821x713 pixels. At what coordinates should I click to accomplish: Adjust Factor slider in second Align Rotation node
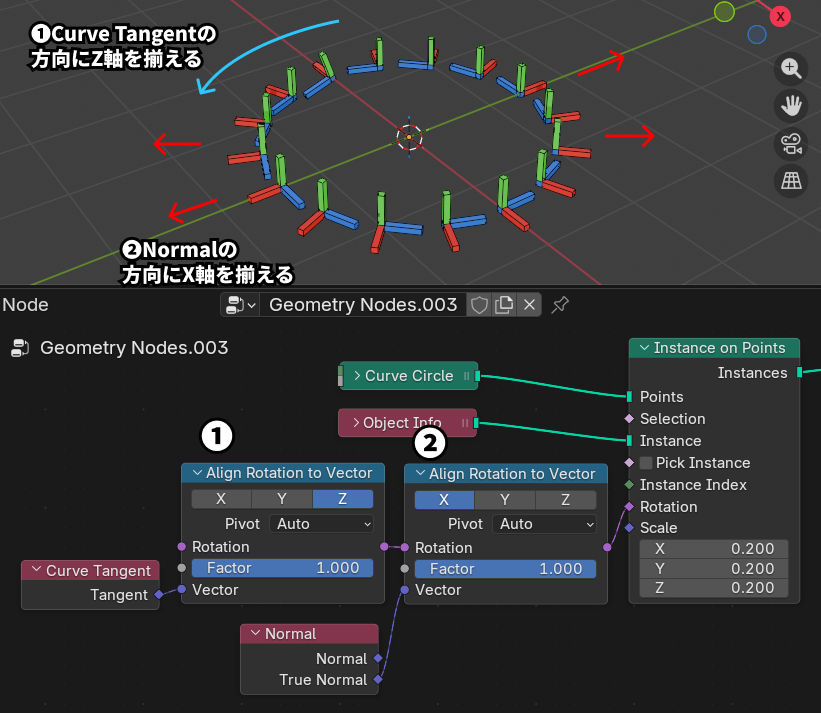point(505,569)
